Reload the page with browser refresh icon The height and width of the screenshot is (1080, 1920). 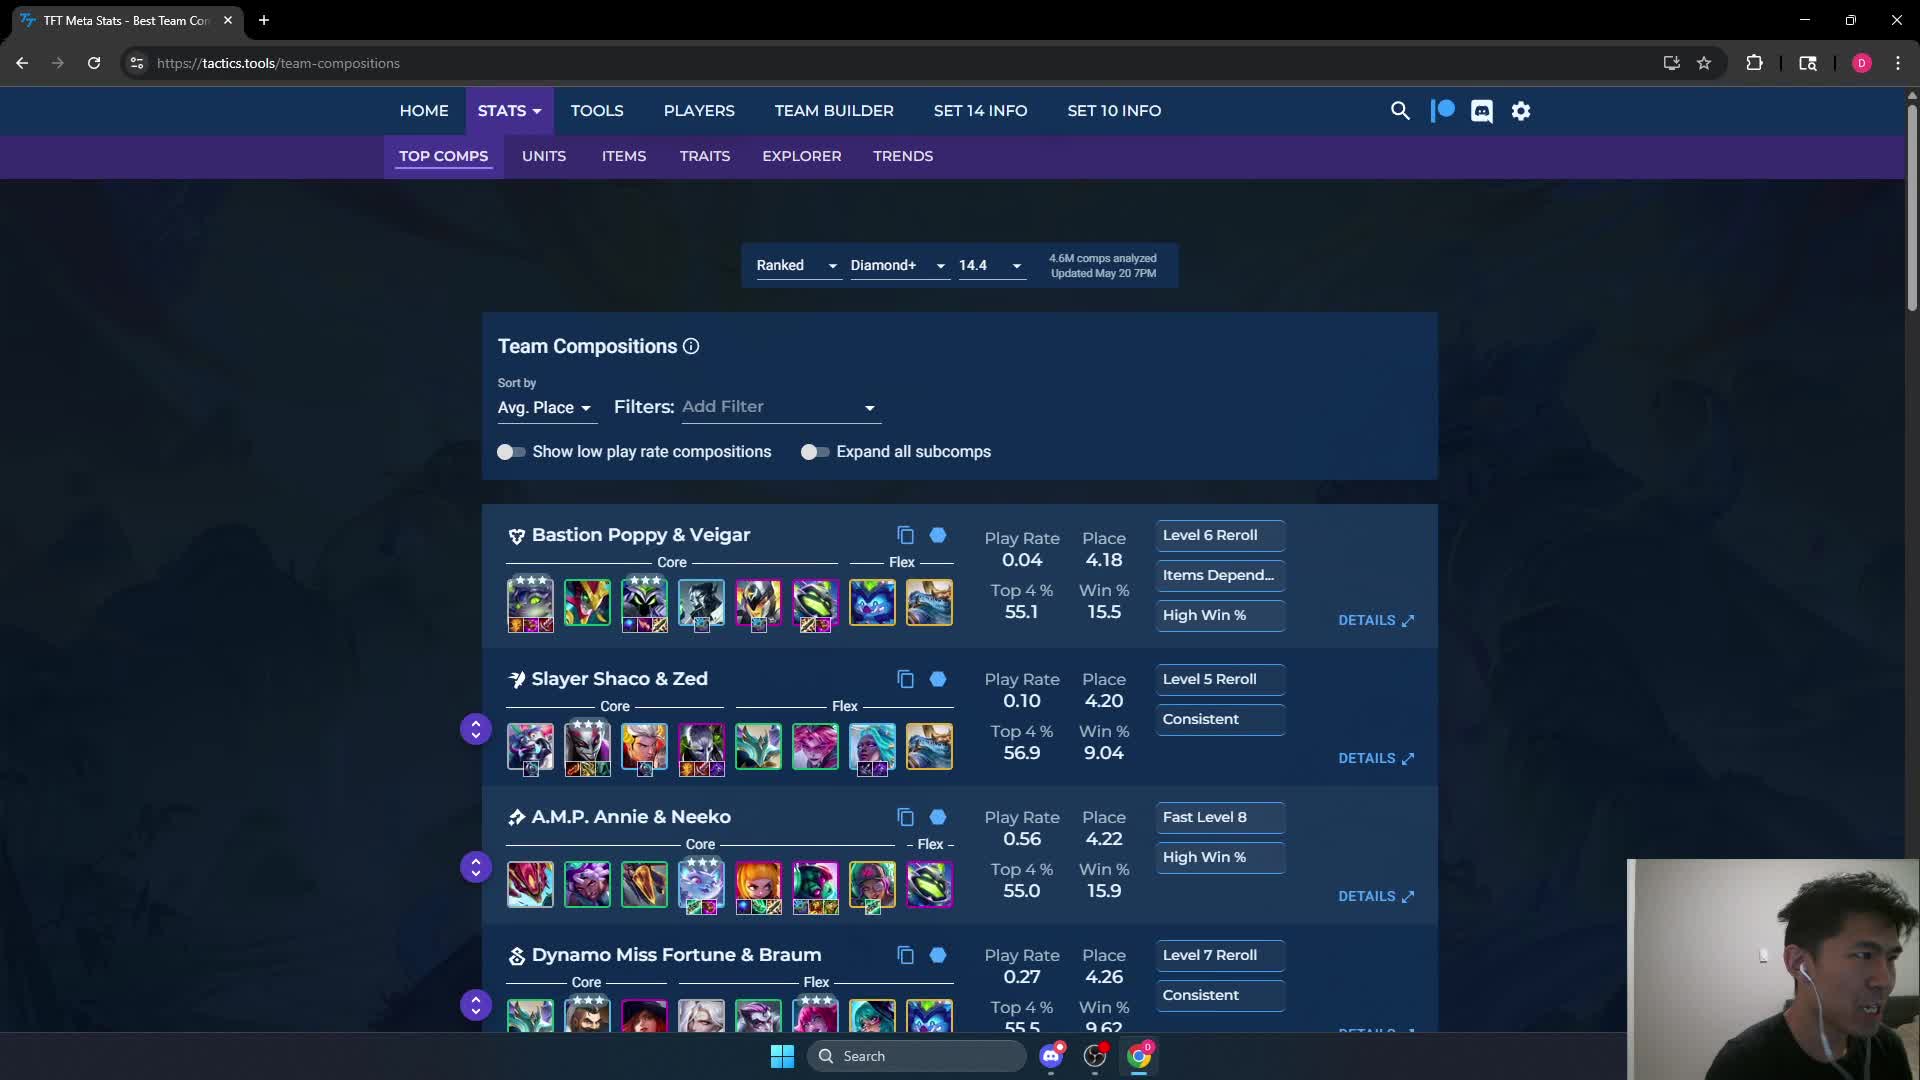tap(94, 63)
